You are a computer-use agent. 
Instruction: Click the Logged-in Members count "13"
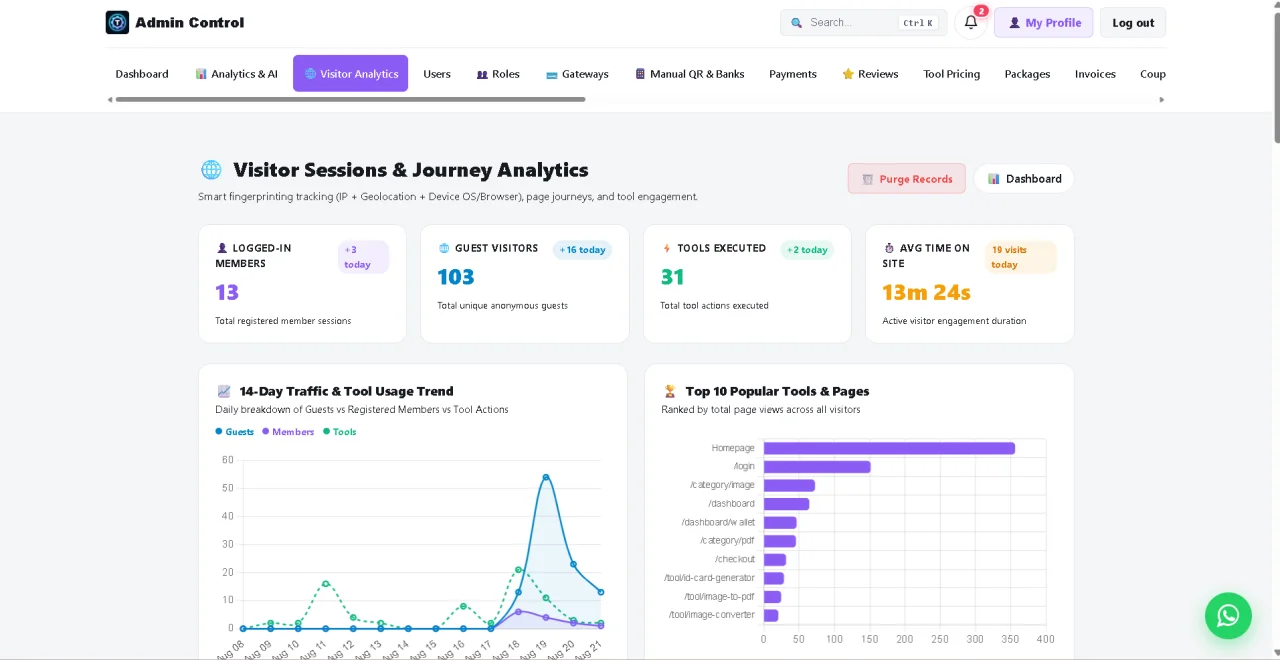227,293
